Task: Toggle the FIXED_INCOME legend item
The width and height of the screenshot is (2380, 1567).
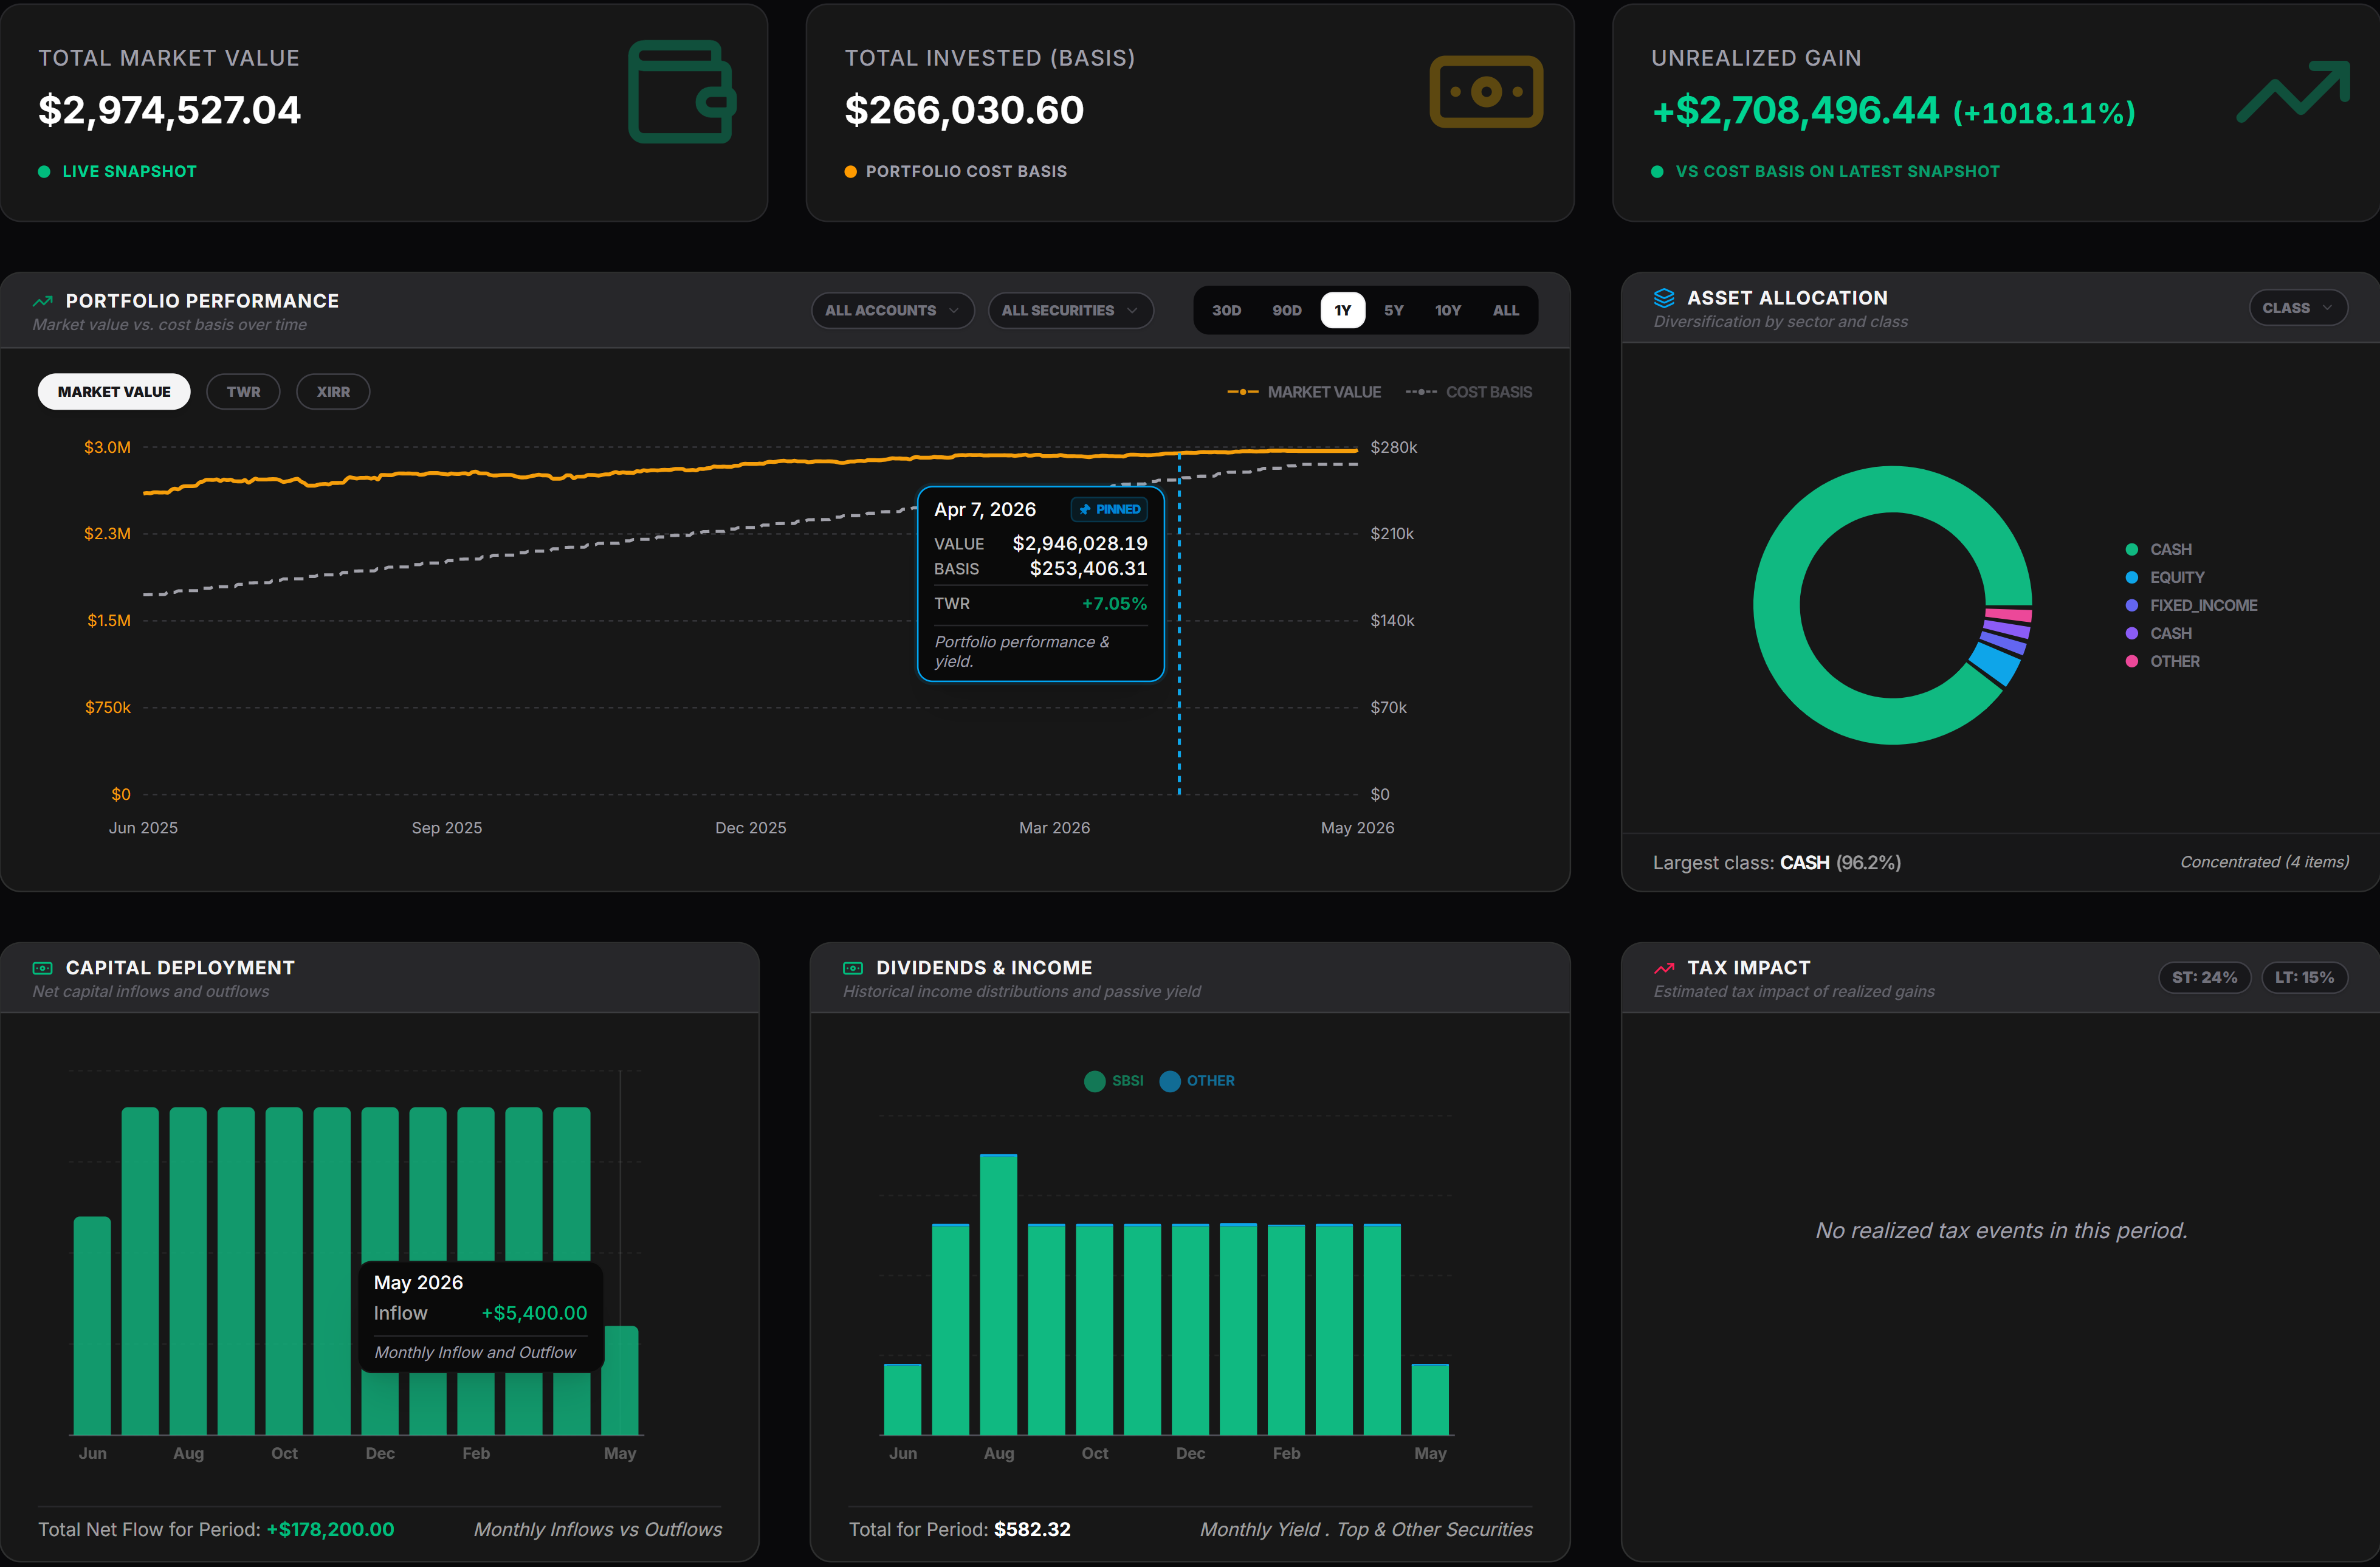Action: coord(2191,605)
